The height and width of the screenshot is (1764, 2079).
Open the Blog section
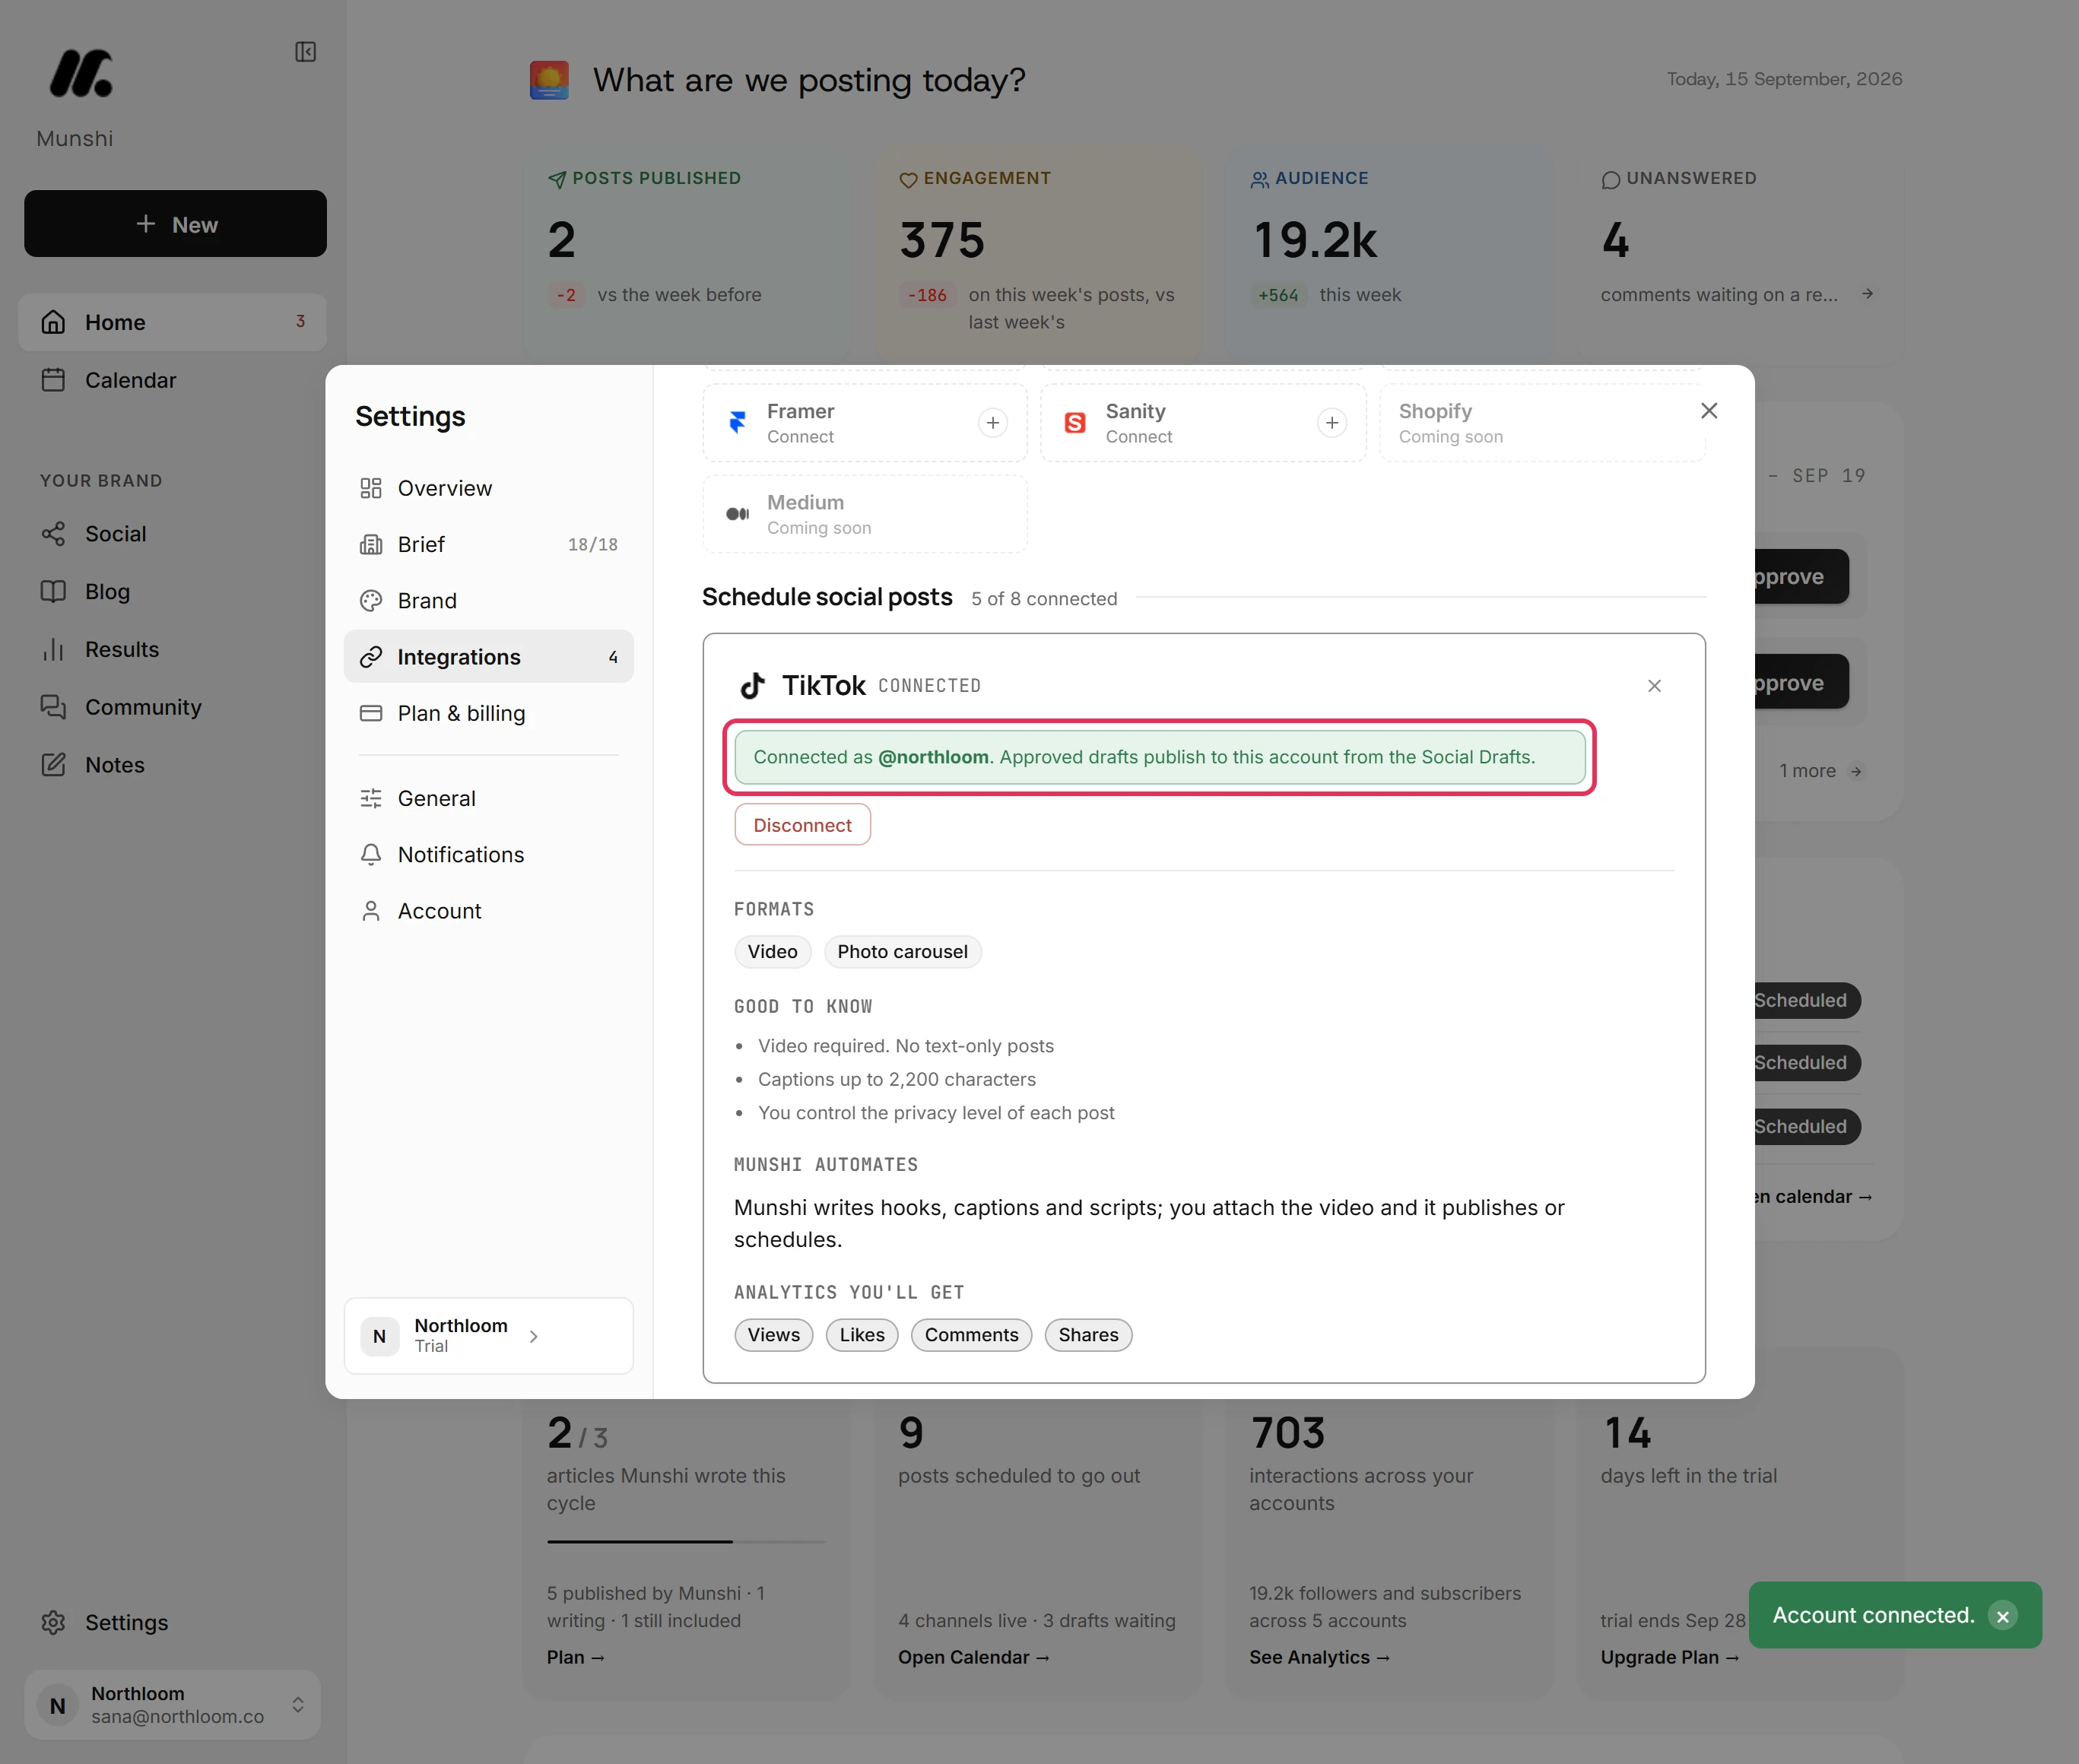[x=172, y=591]
